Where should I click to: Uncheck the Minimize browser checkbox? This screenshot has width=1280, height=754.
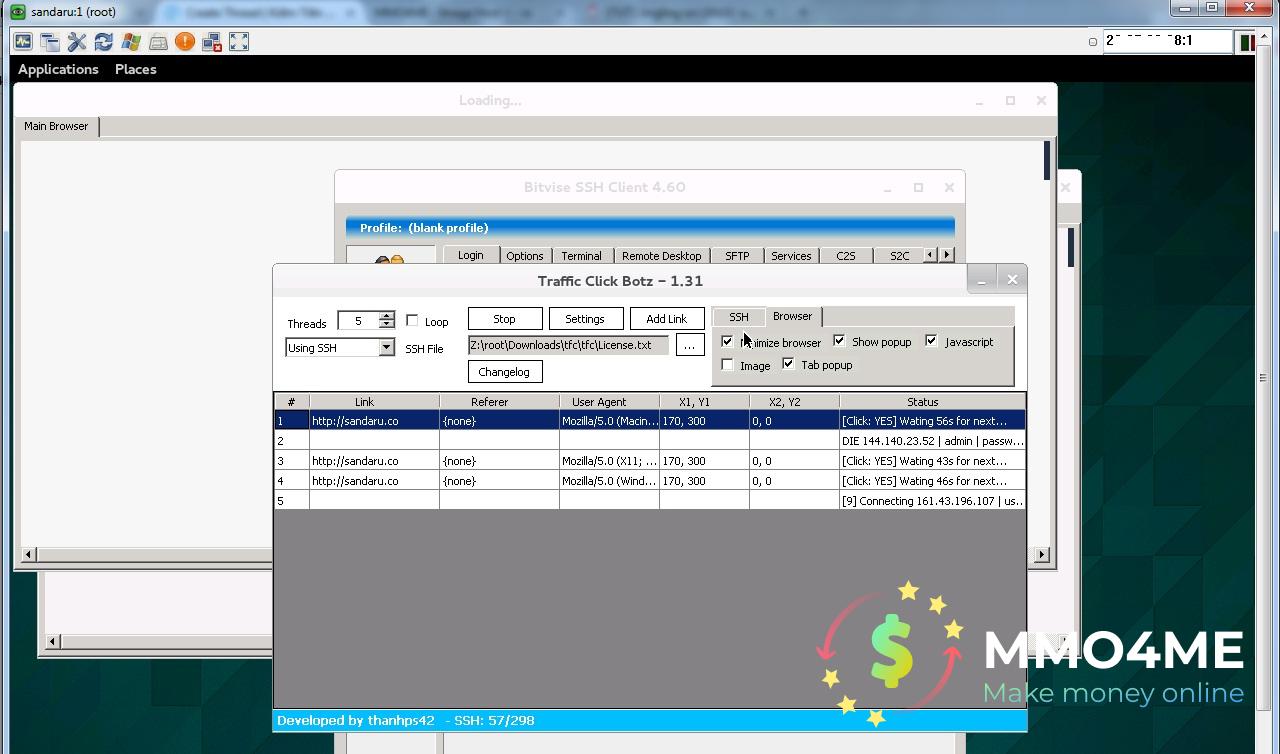click(x=727, y=342)
